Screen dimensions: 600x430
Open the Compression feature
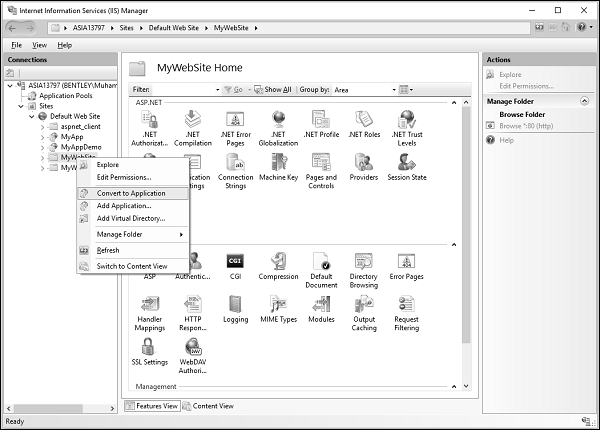click(278, 266)
